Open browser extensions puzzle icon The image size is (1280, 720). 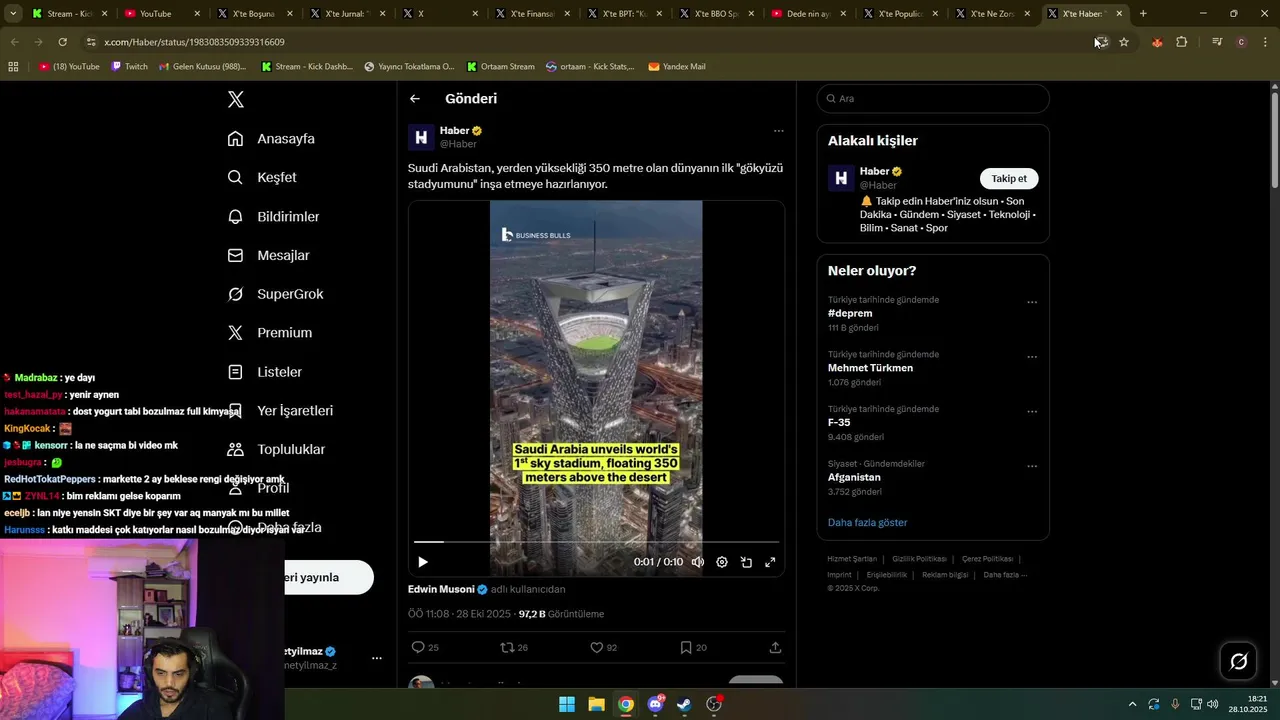1181,42
